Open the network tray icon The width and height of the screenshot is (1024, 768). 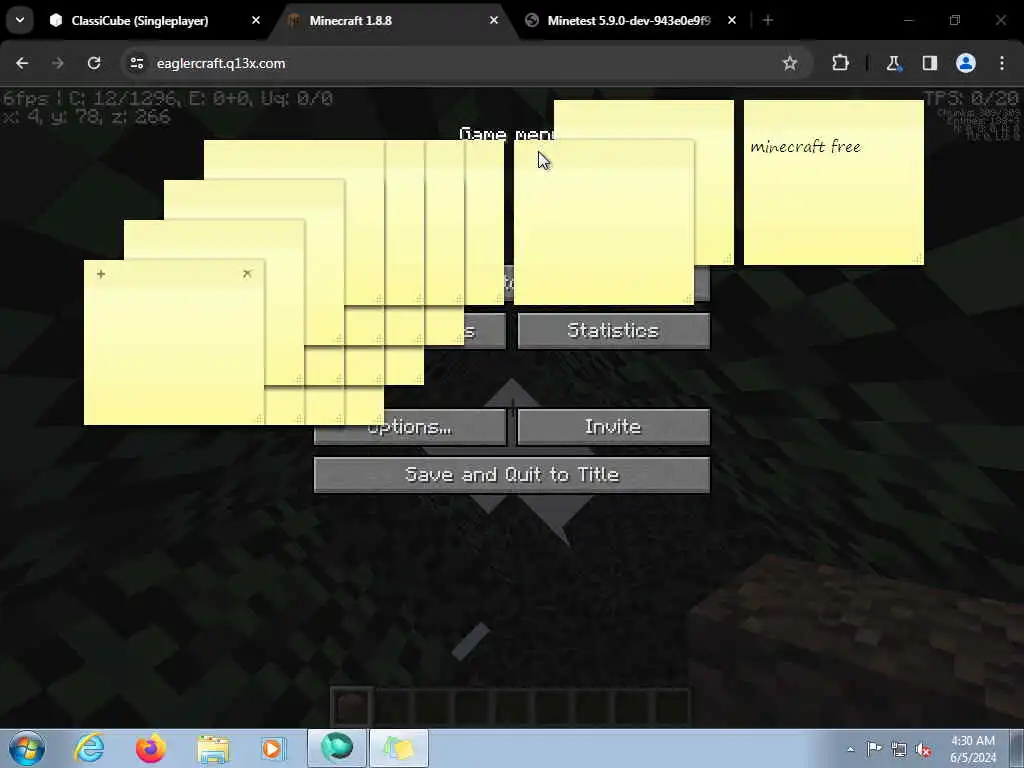[899, 749]
